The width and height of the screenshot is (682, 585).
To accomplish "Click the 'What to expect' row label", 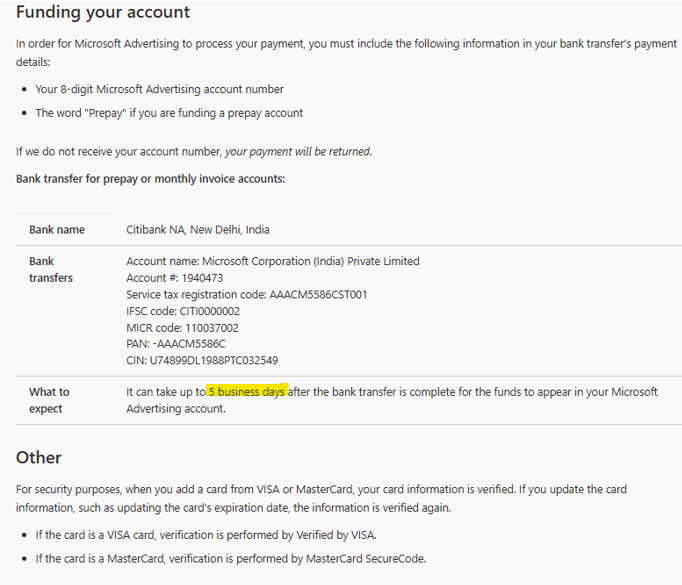I will coord(49,400).
